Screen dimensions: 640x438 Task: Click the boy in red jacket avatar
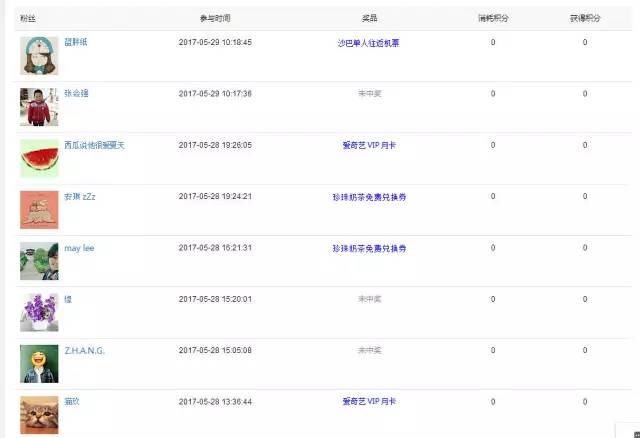point(39,107)
